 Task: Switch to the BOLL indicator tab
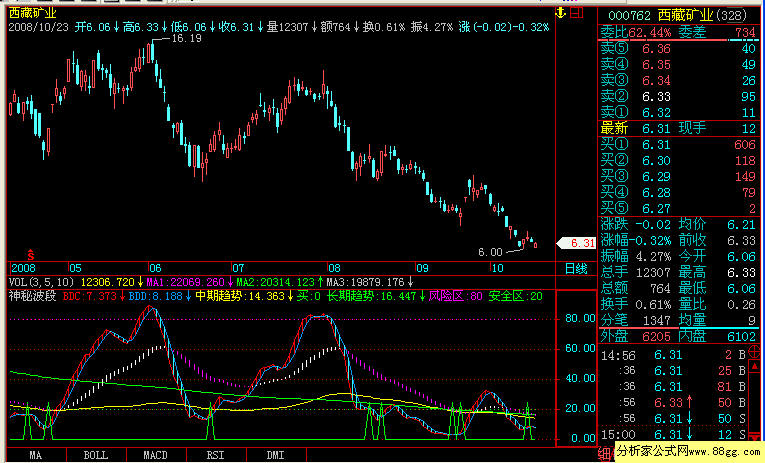click(x=96, y=455)
